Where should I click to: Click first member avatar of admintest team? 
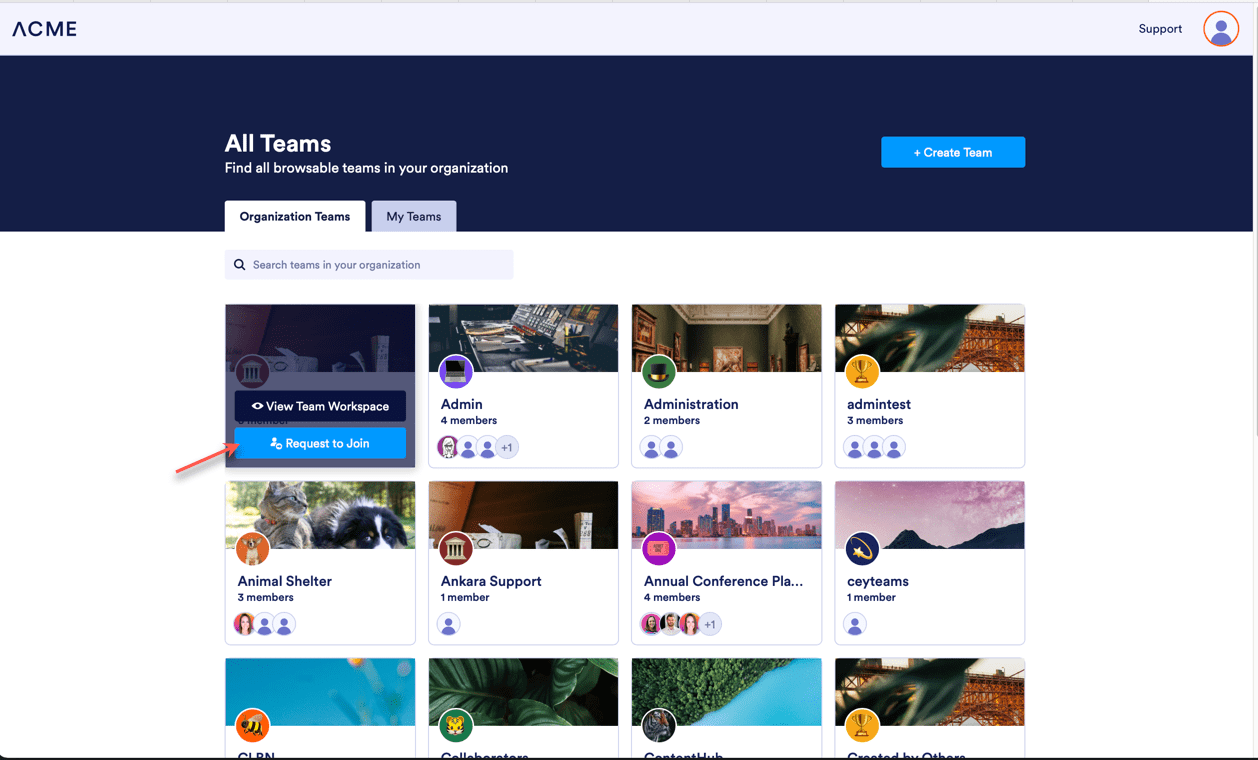(x=854, y=447)
